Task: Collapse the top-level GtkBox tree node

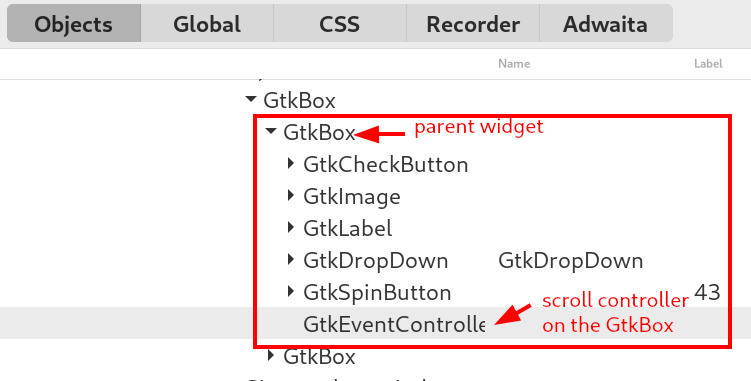Action: [x=250, y=100]
